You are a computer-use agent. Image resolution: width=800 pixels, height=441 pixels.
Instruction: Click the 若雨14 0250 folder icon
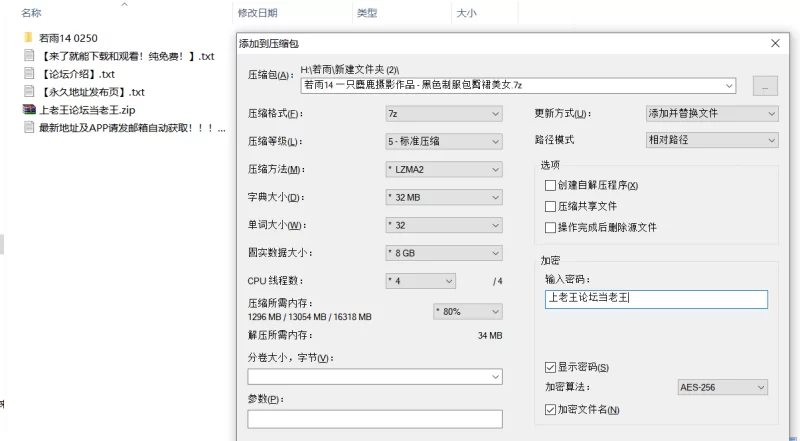click(29, 38)
